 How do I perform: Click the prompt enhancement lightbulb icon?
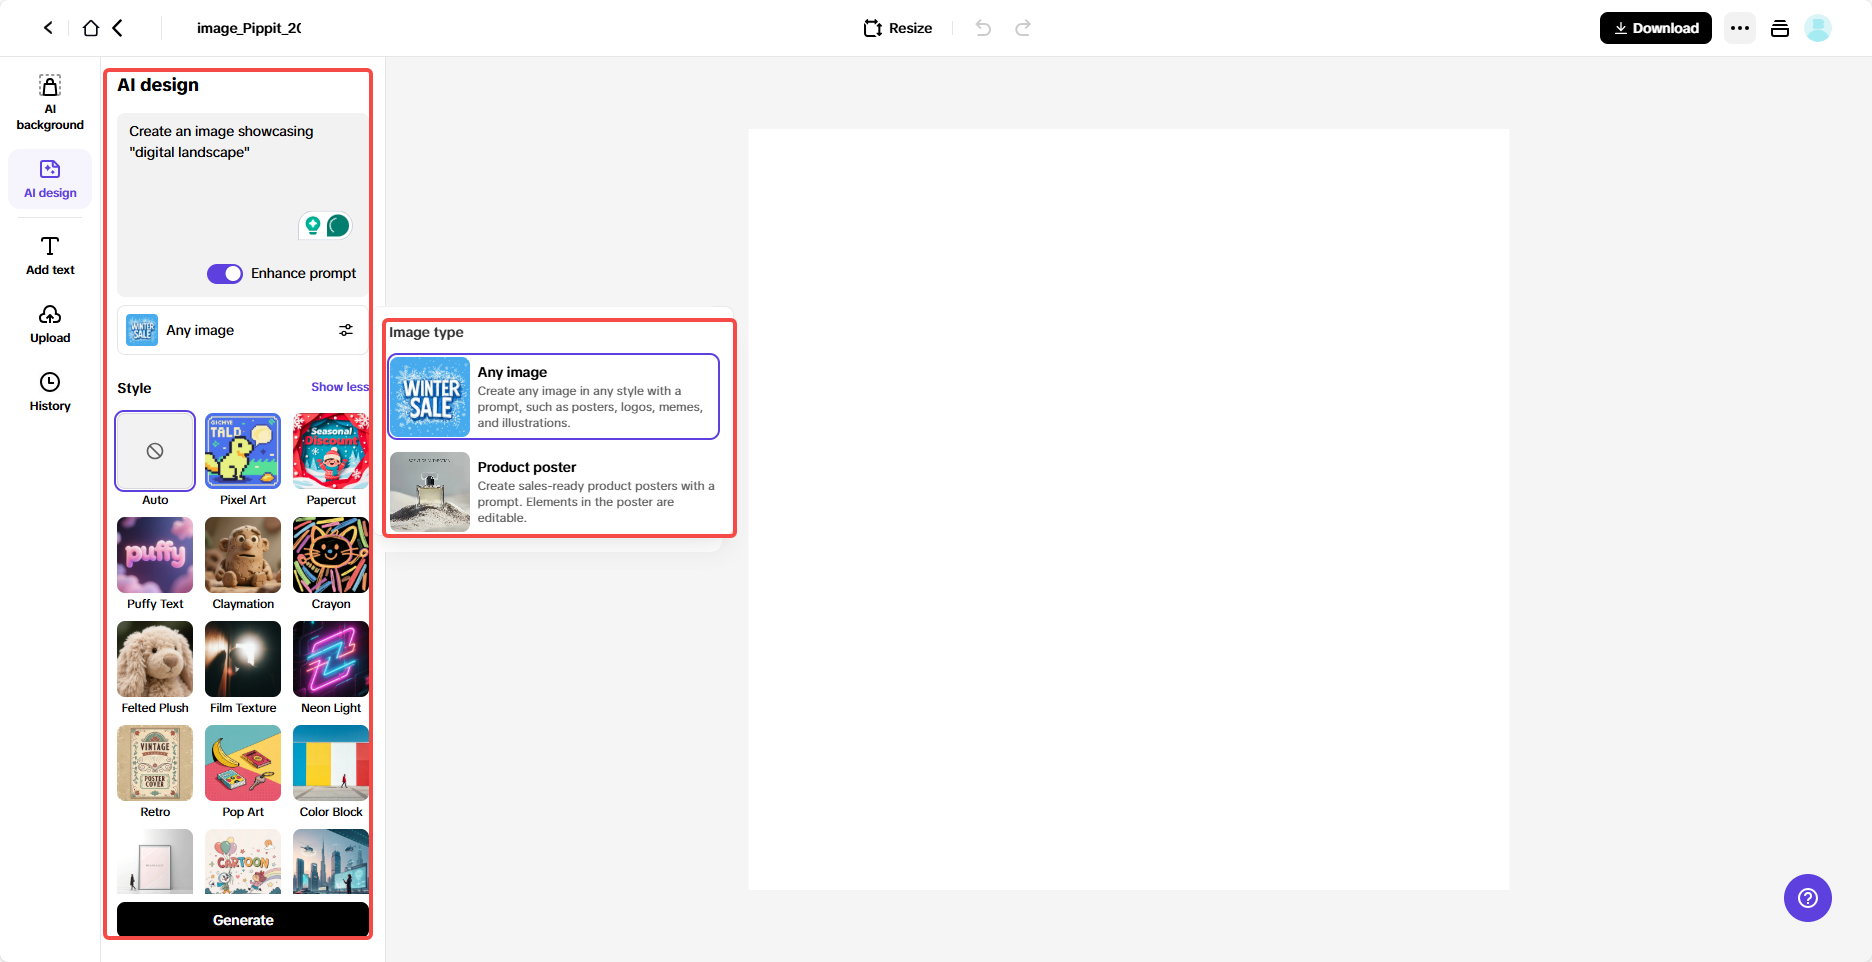(x=315, y=226)
